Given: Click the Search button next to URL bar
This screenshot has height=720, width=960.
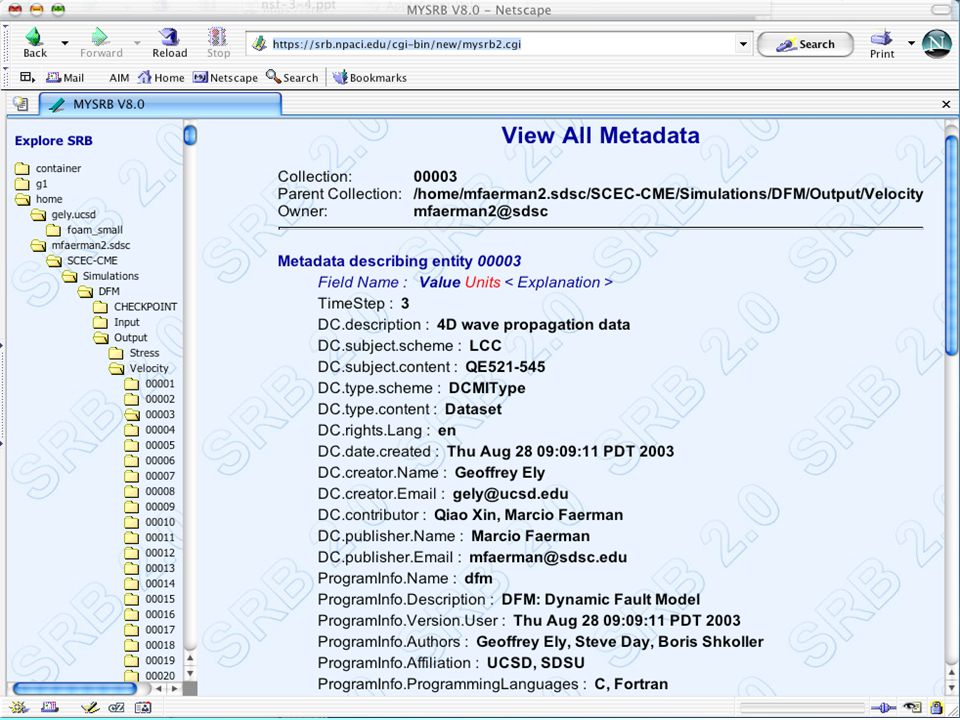Looking at the screenshot, I should coord(805,44).
